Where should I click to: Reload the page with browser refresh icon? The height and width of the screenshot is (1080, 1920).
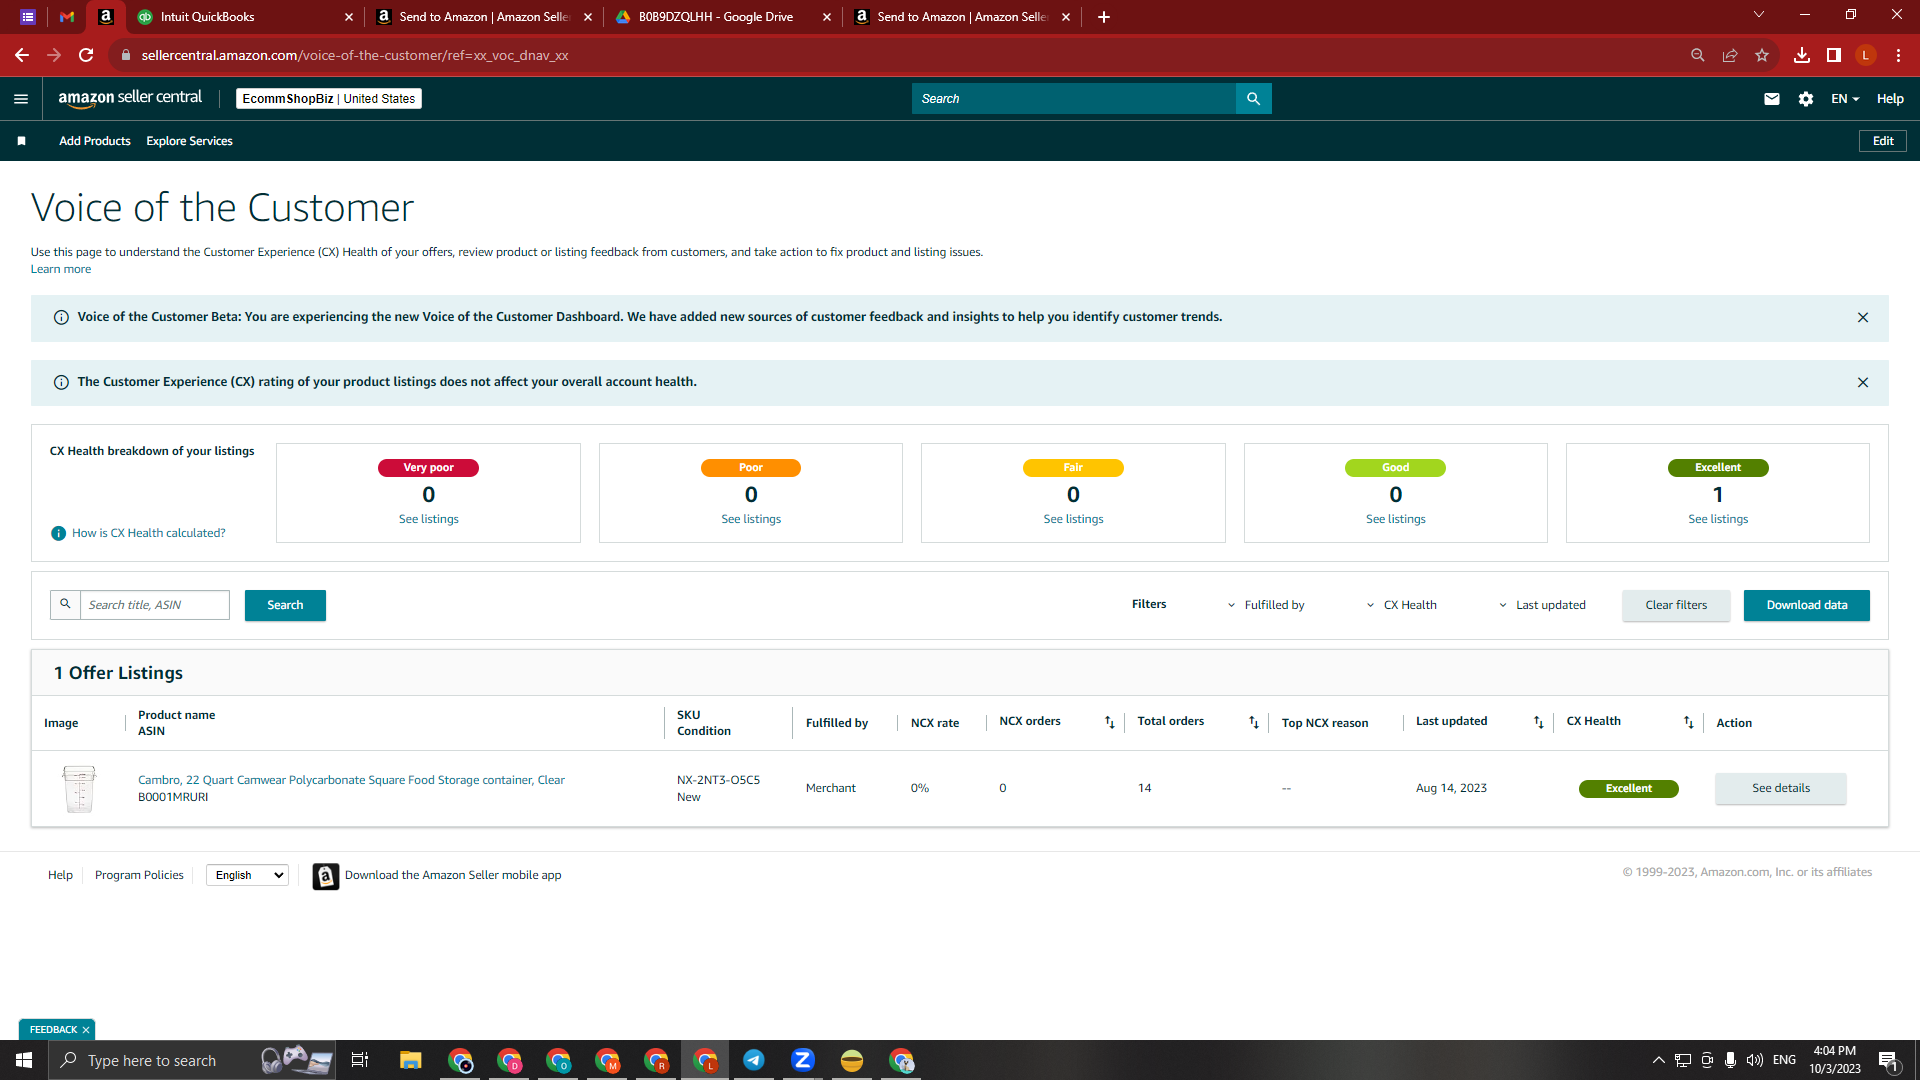click(x=86, y=56)
